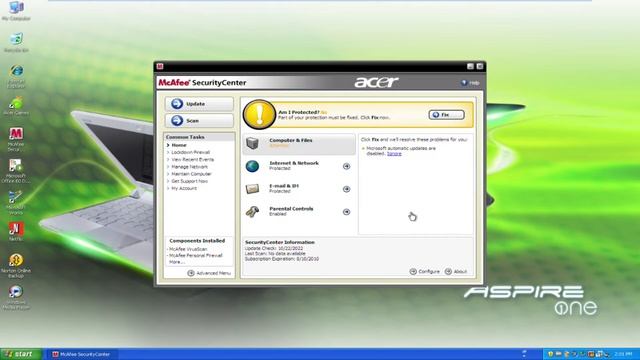
Task: Open the Recycle Bin desktop icon
Action: (x=16, y=42)
